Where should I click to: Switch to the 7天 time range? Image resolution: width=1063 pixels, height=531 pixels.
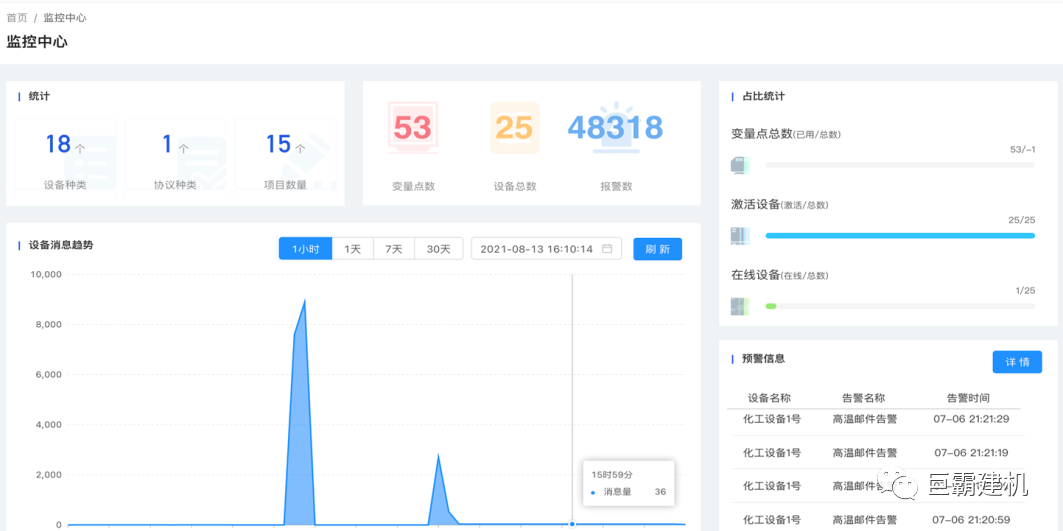(394, 249)
